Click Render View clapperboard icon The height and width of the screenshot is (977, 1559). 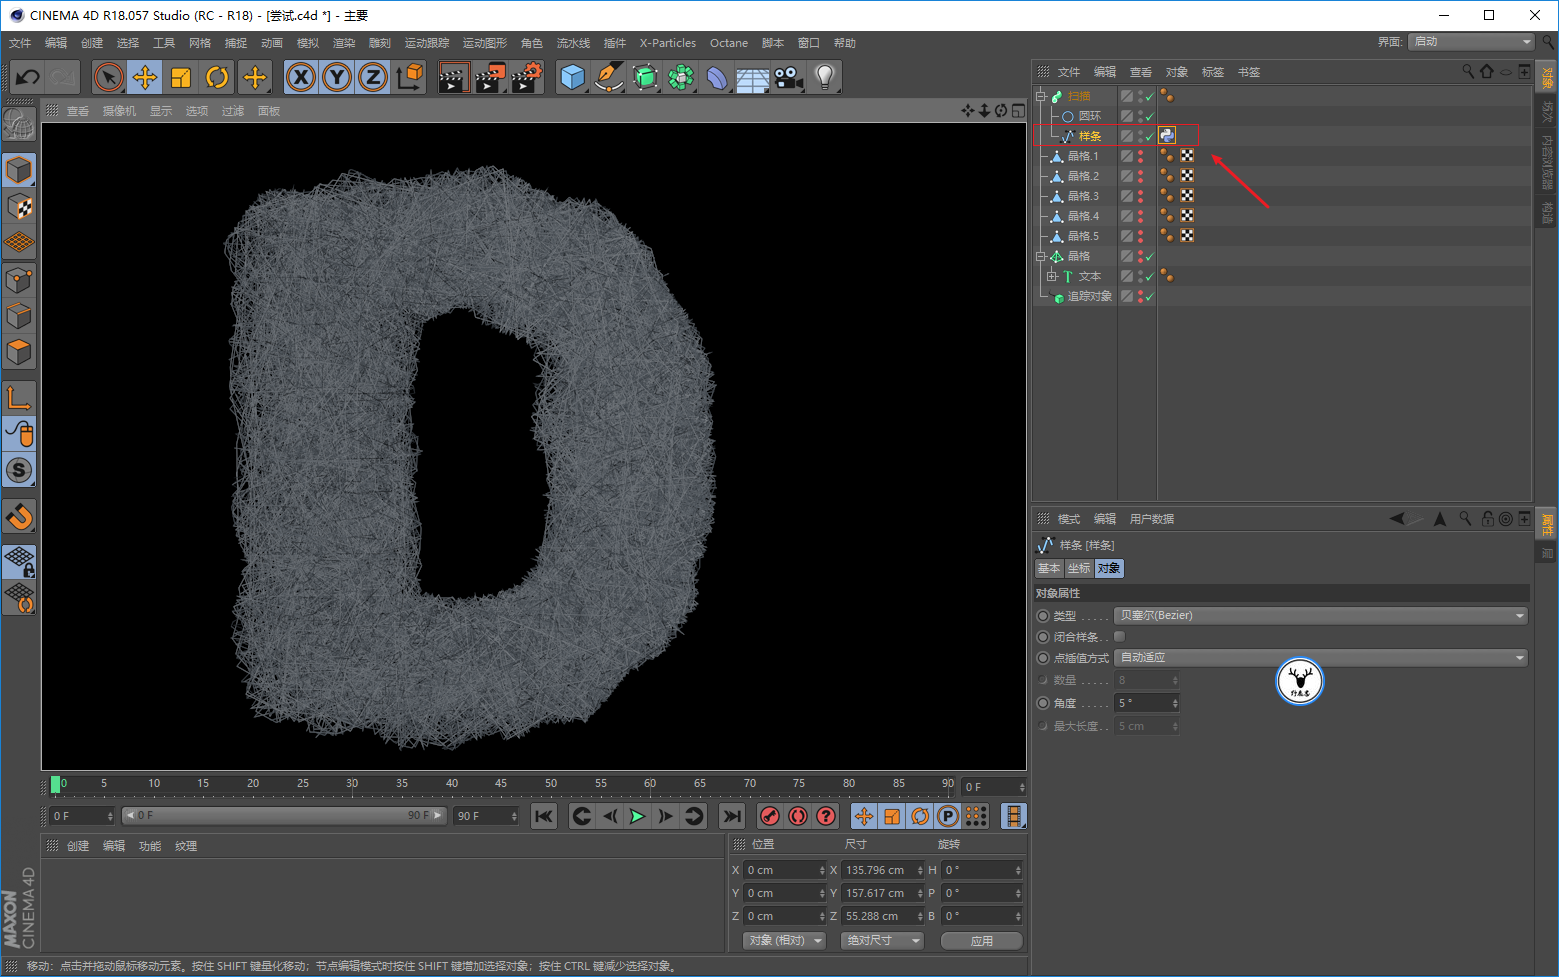click(x=454, y=77)
